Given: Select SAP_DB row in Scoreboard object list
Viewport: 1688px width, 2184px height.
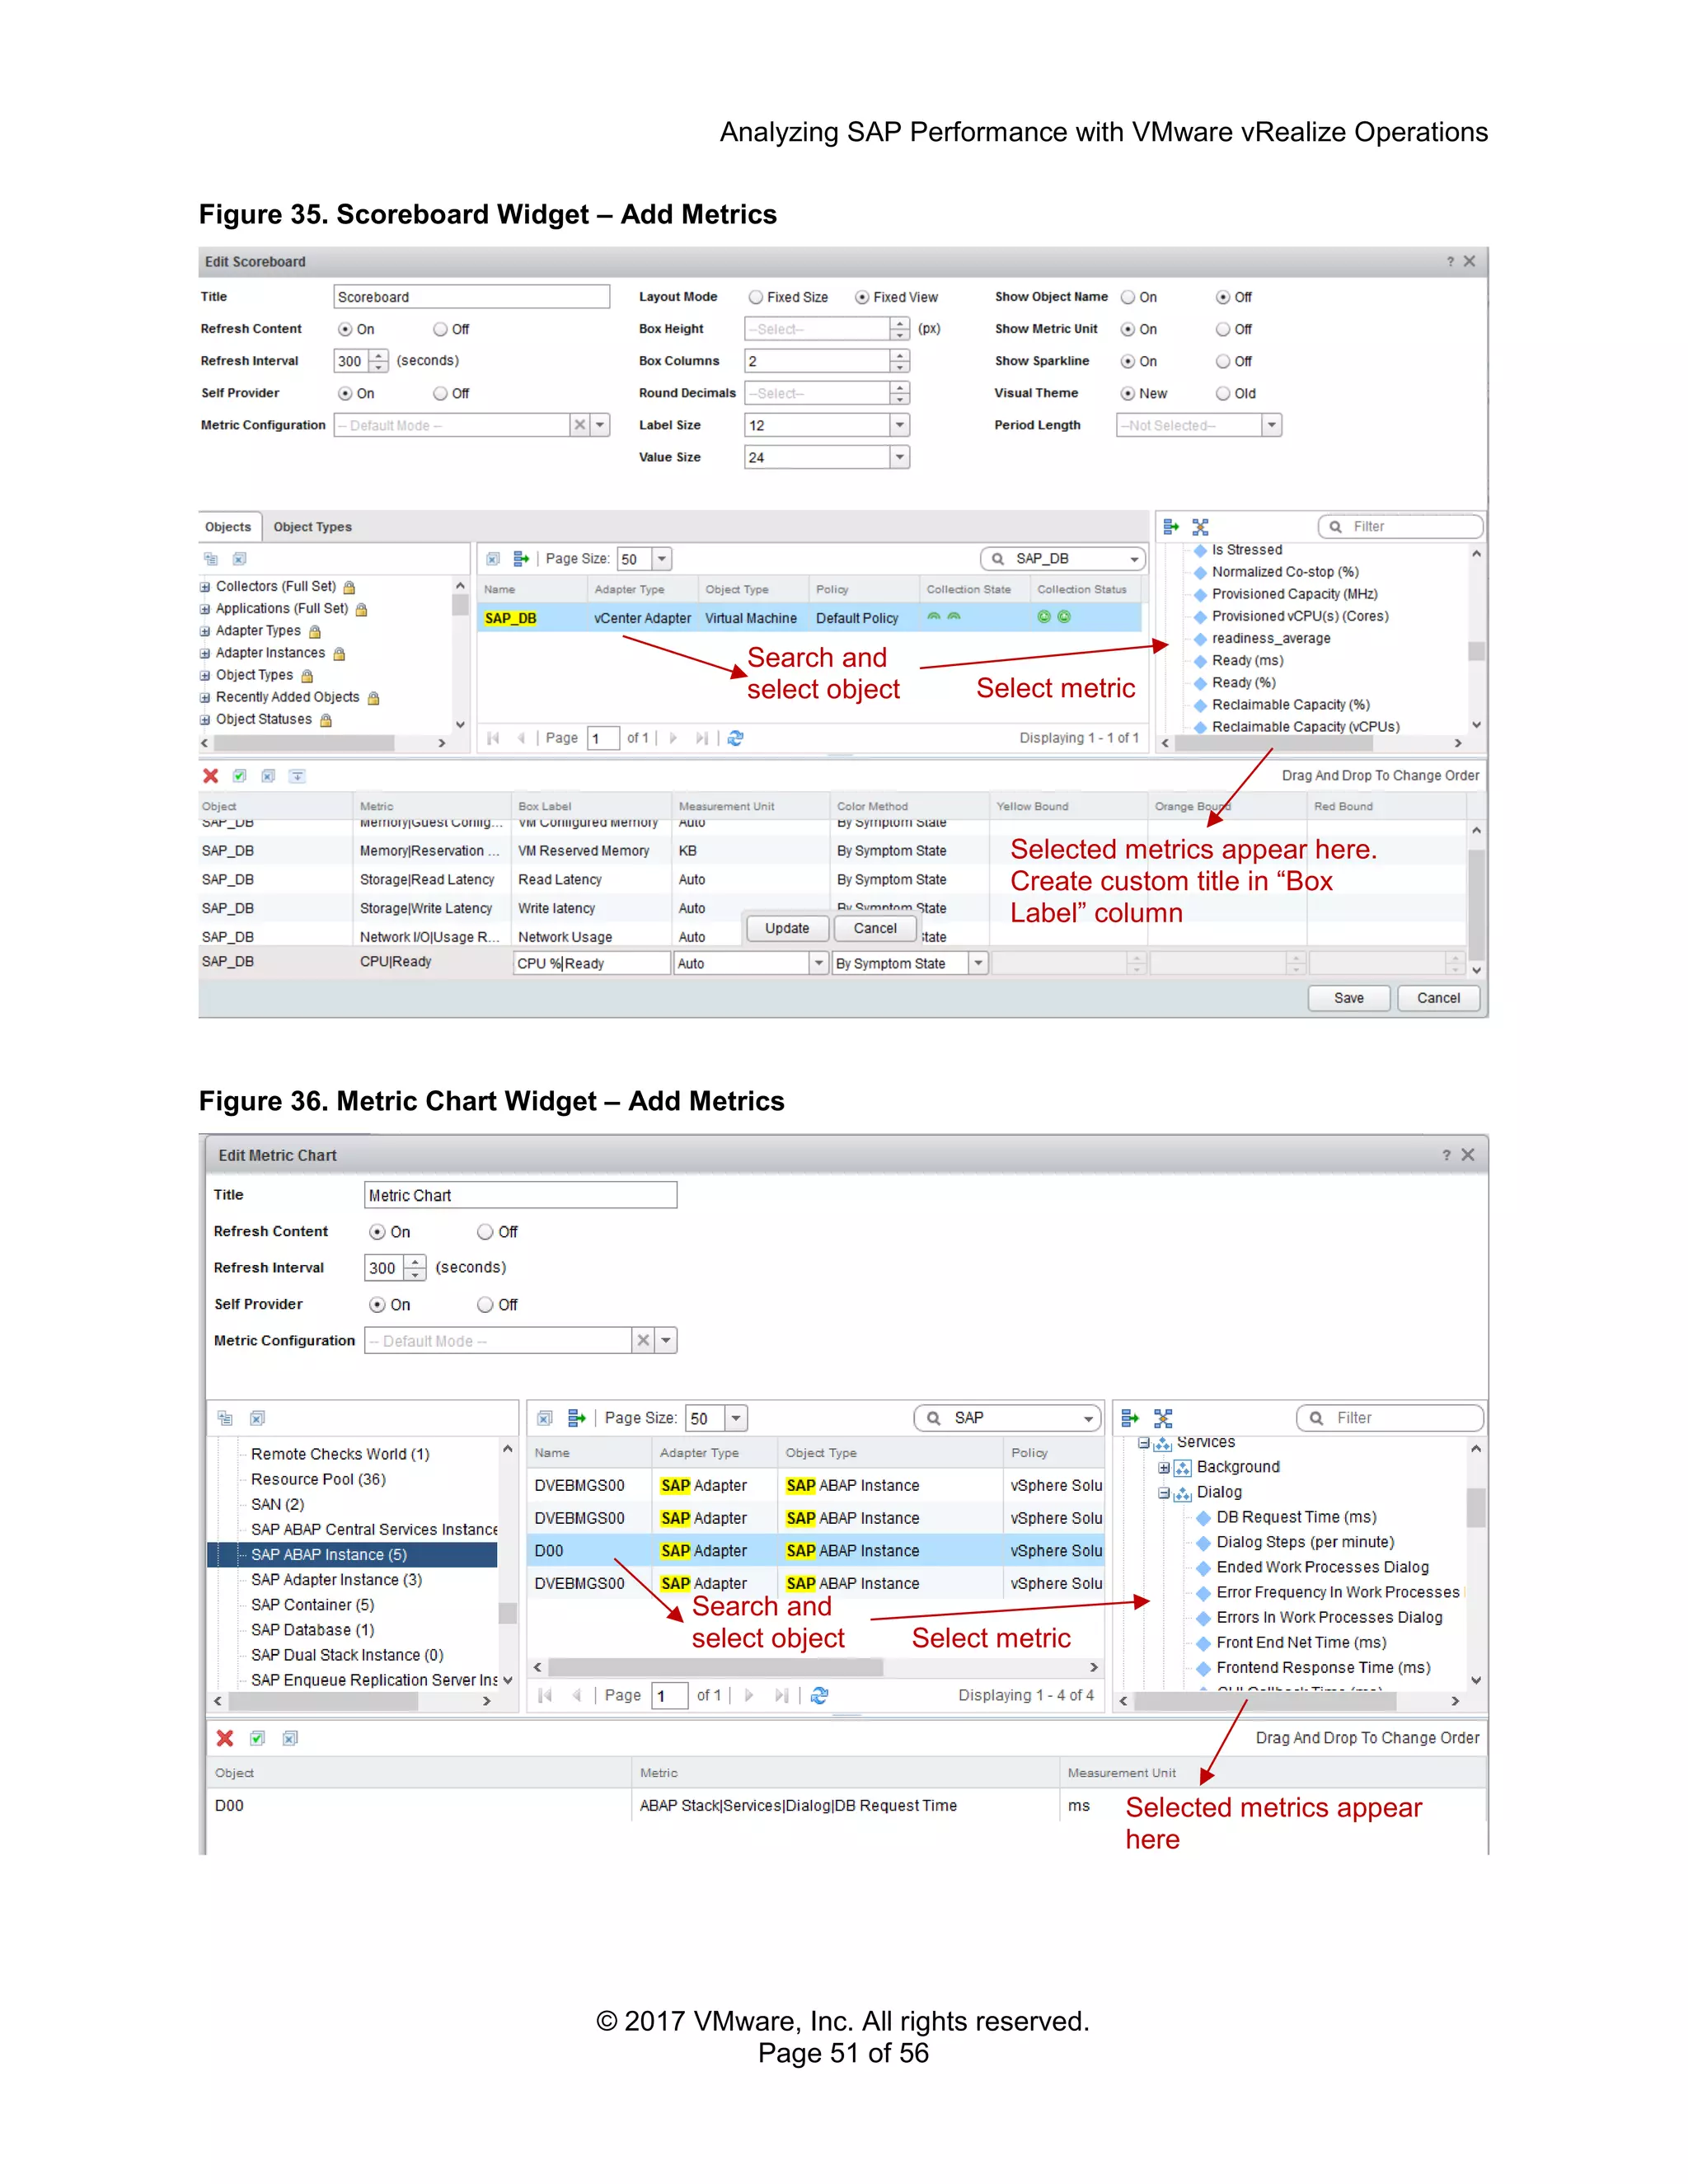Looking at the screenshot, I should [x=810, y=618].
